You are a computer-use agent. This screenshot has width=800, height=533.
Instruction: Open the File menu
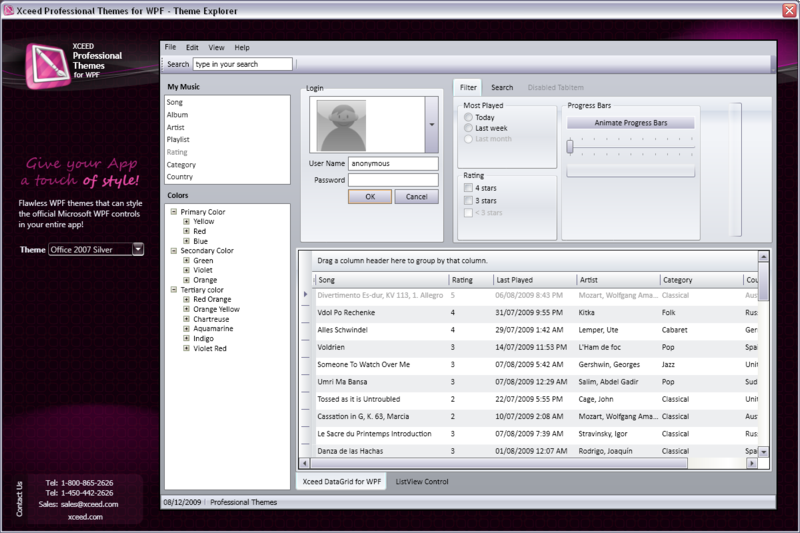coord(170,47)
